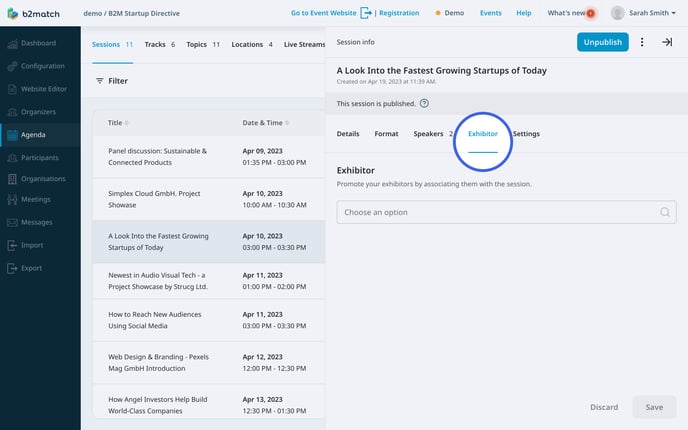Switch to the Sessions tab
688x430 pixels.
112,44
